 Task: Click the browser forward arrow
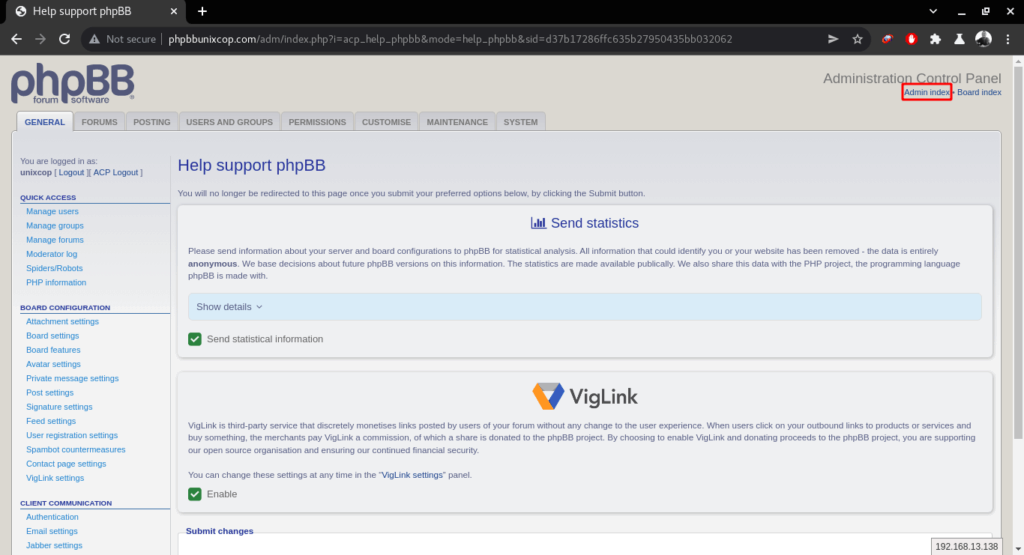pos(40,39)
